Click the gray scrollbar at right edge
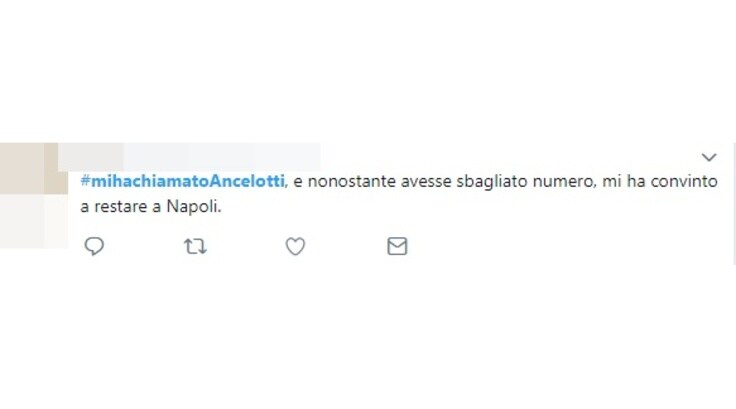The height and width of the screenshot is (409, 736). pos(734,204)
